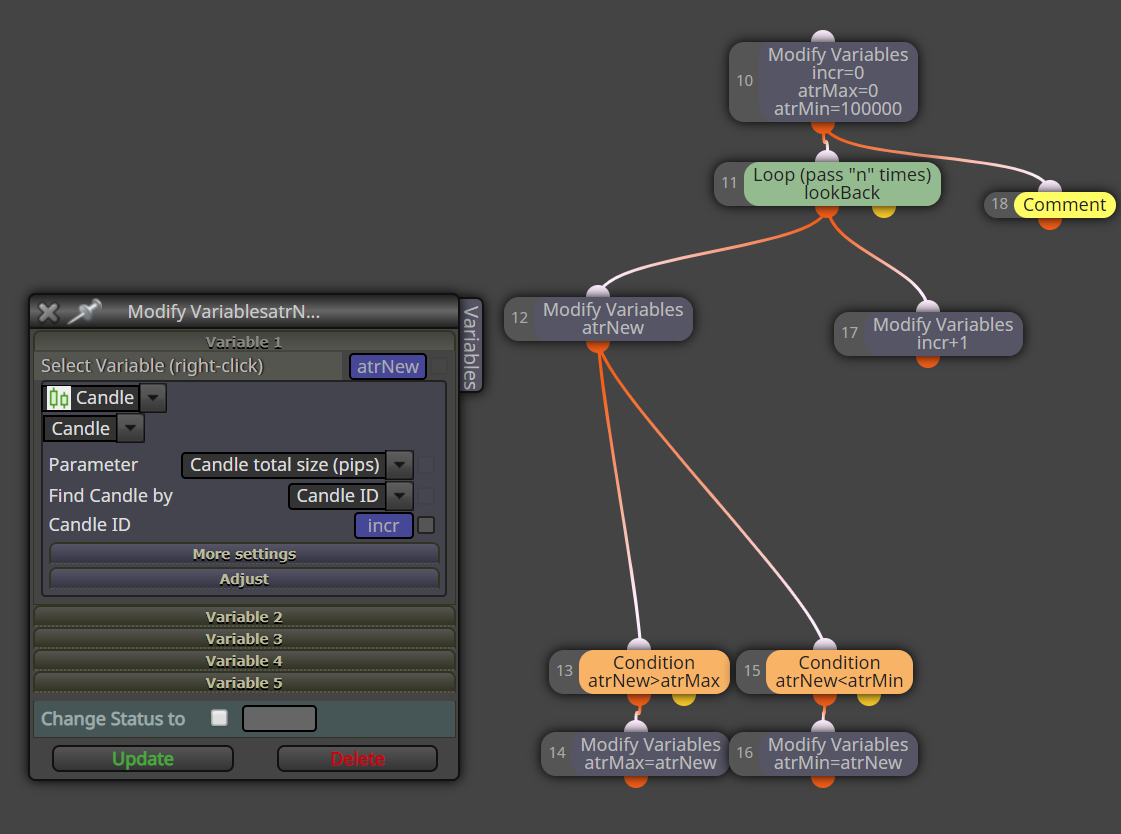Click the block number 11 label

tap(729, 183)
